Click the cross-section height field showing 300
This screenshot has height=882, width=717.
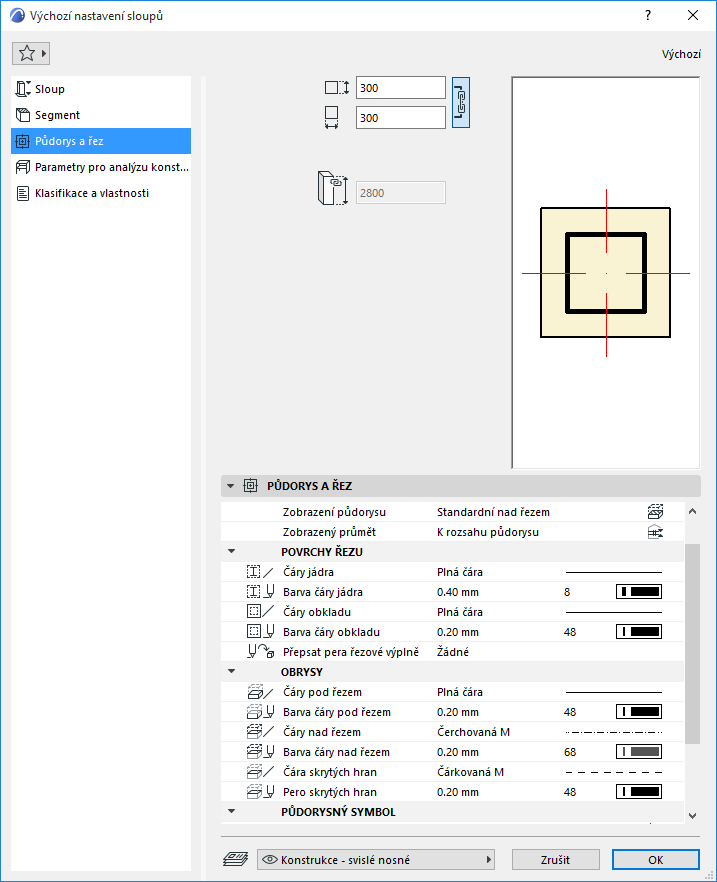pyautogui.click(x=400, y=88)
